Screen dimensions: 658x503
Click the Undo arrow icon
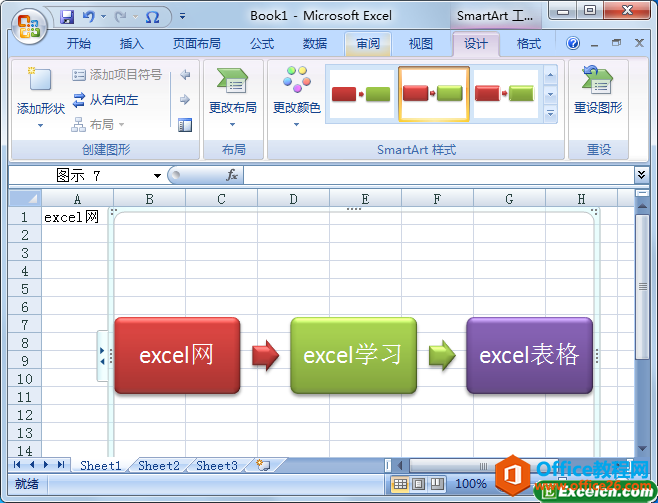pyautogui.click(x=89, y=17)
